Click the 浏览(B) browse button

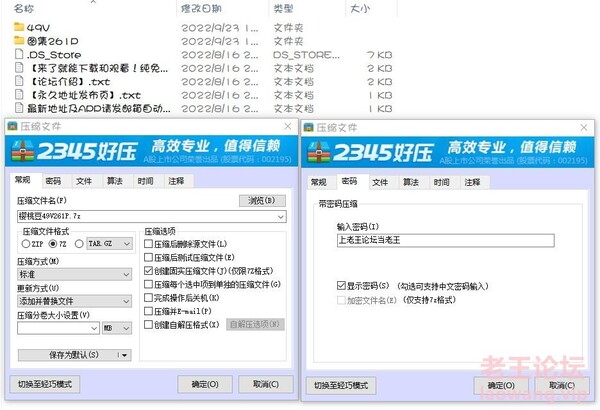(x=262, y=201)
